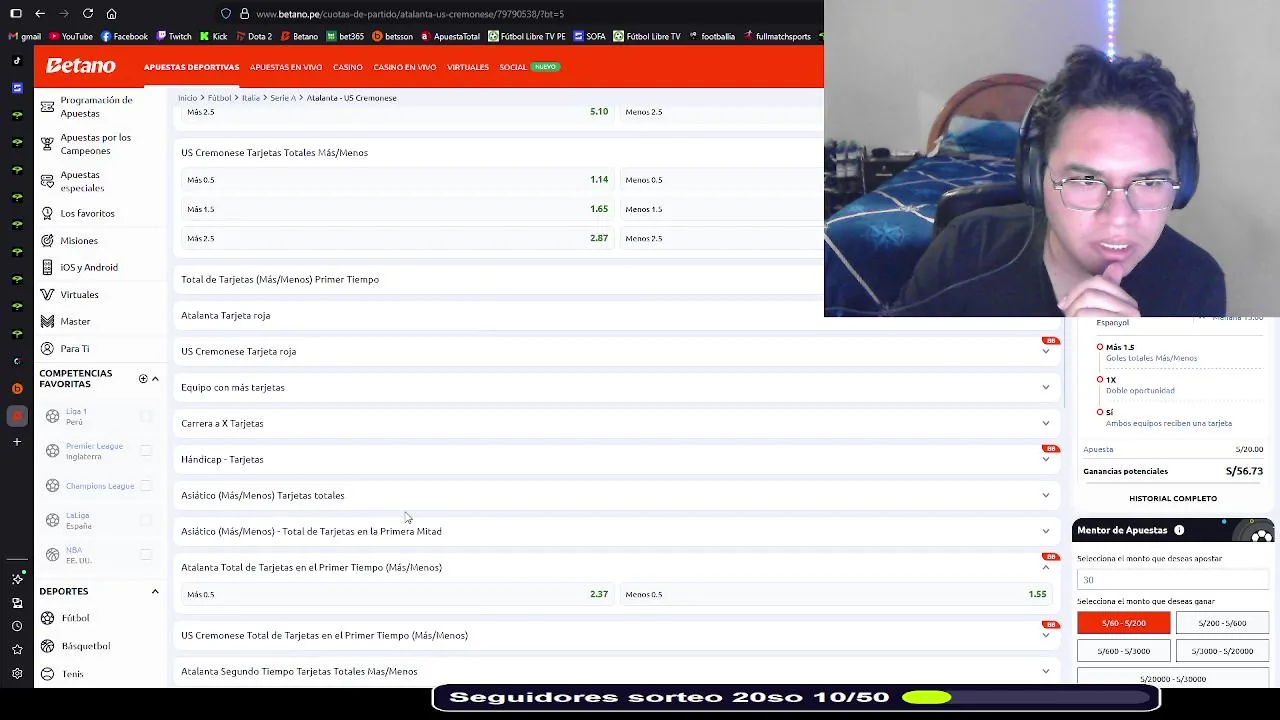Click the Betano logo
1280x720 pixels.
[81, 66]
